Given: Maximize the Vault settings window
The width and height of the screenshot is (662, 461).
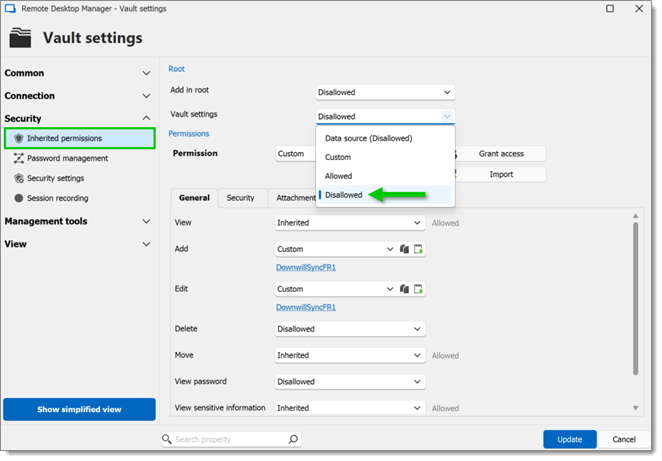Looking at the screenshot, I should pos(610,8).
